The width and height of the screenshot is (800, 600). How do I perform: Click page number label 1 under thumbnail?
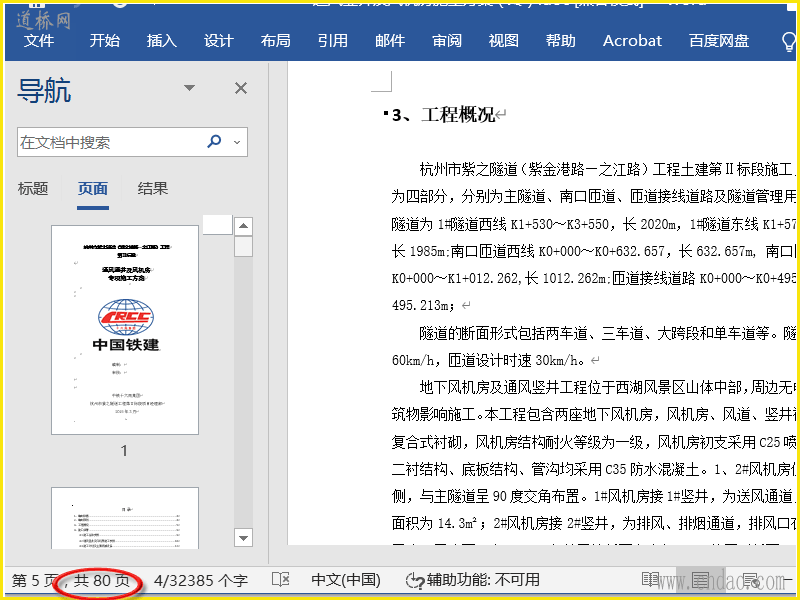pyautogui.click(x=124, y=451)
